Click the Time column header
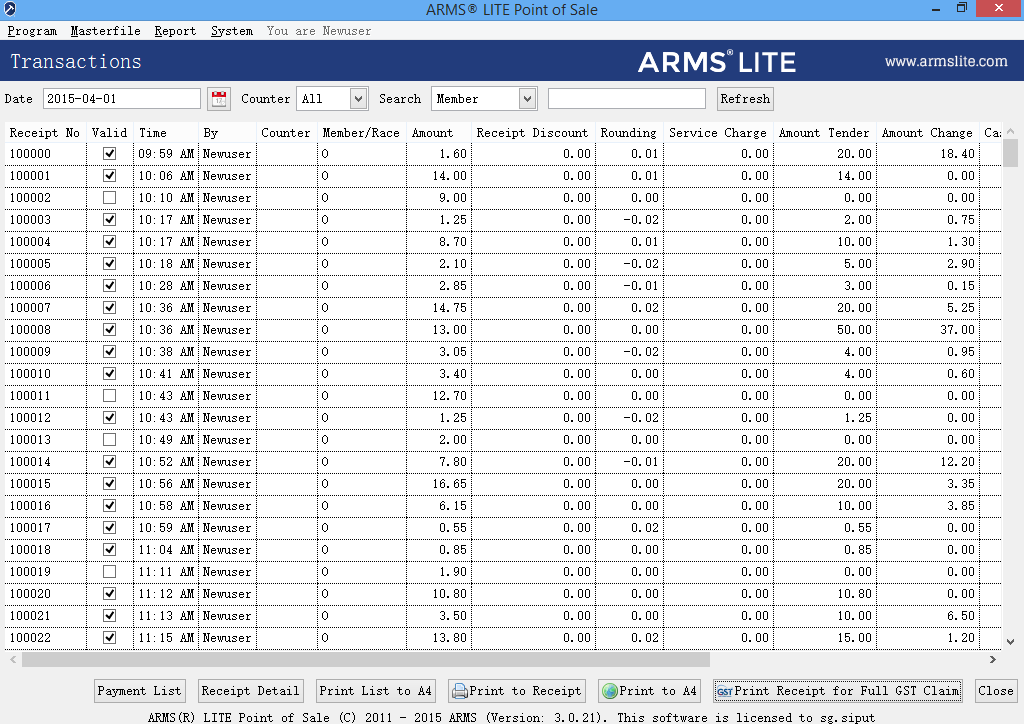Viewport: 1024px width, 724px height. [x=166, y=133]
